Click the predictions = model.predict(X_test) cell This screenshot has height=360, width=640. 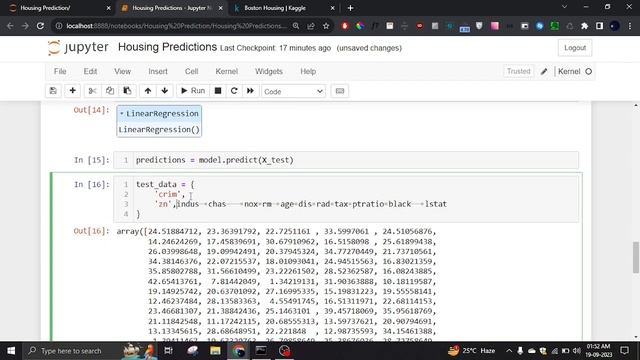tap(346, 160)
